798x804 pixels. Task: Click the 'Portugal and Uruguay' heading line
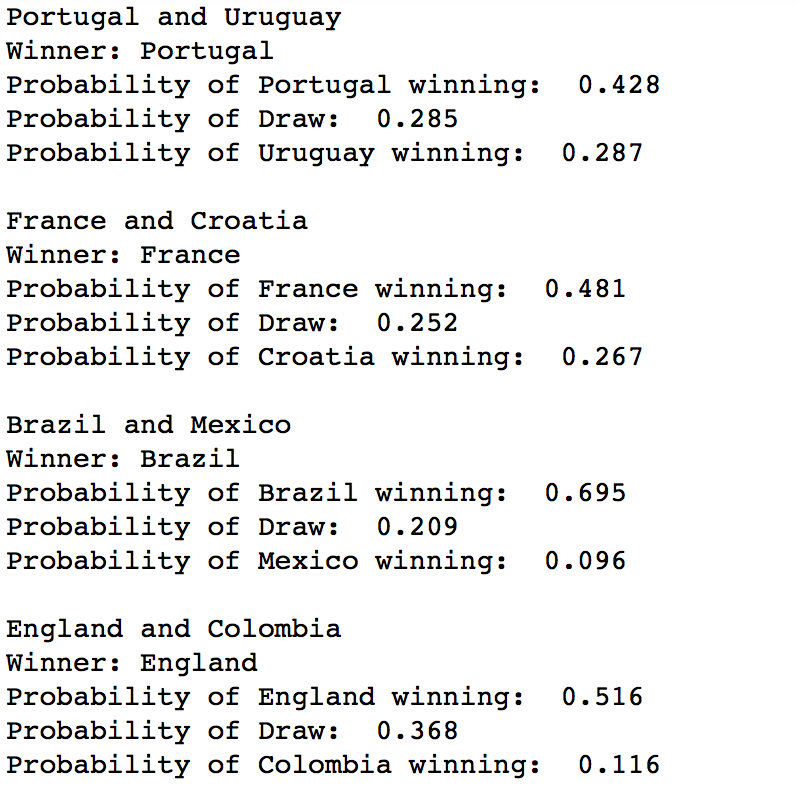tap(173, 18)
